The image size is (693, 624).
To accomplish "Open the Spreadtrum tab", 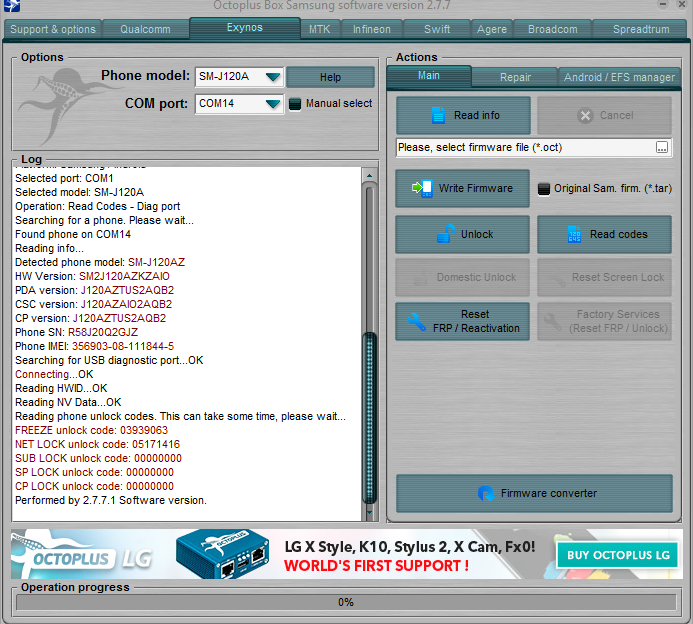I will pyautogui.click(x=641, y=29).
